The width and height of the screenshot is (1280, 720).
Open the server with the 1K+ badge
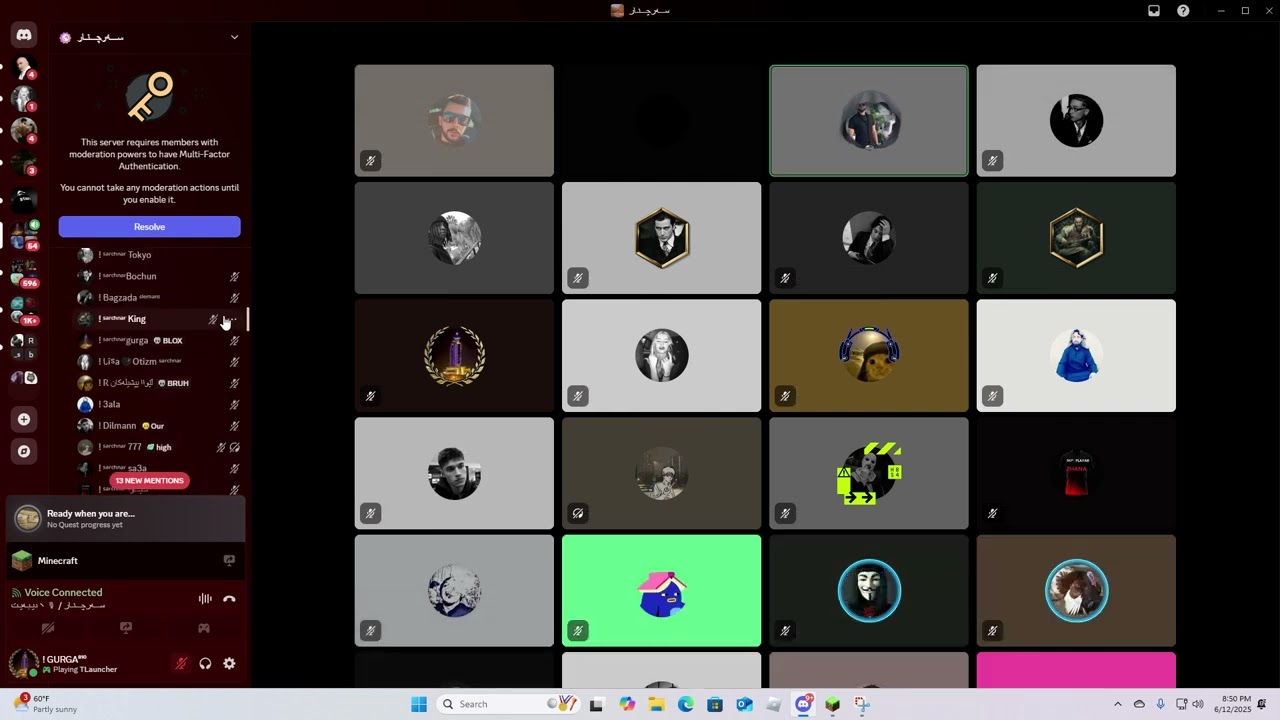(24, 310)
